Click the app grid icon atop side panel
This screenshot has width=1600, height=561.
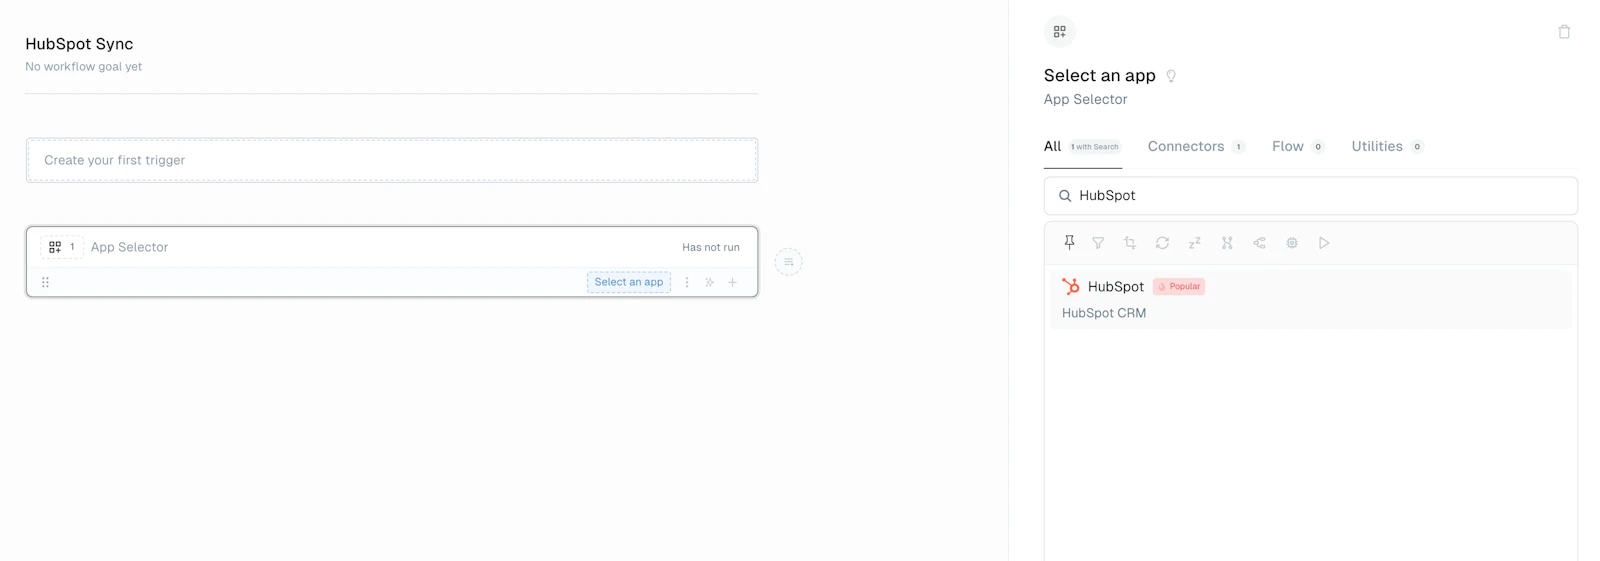tap(1060, 32)
